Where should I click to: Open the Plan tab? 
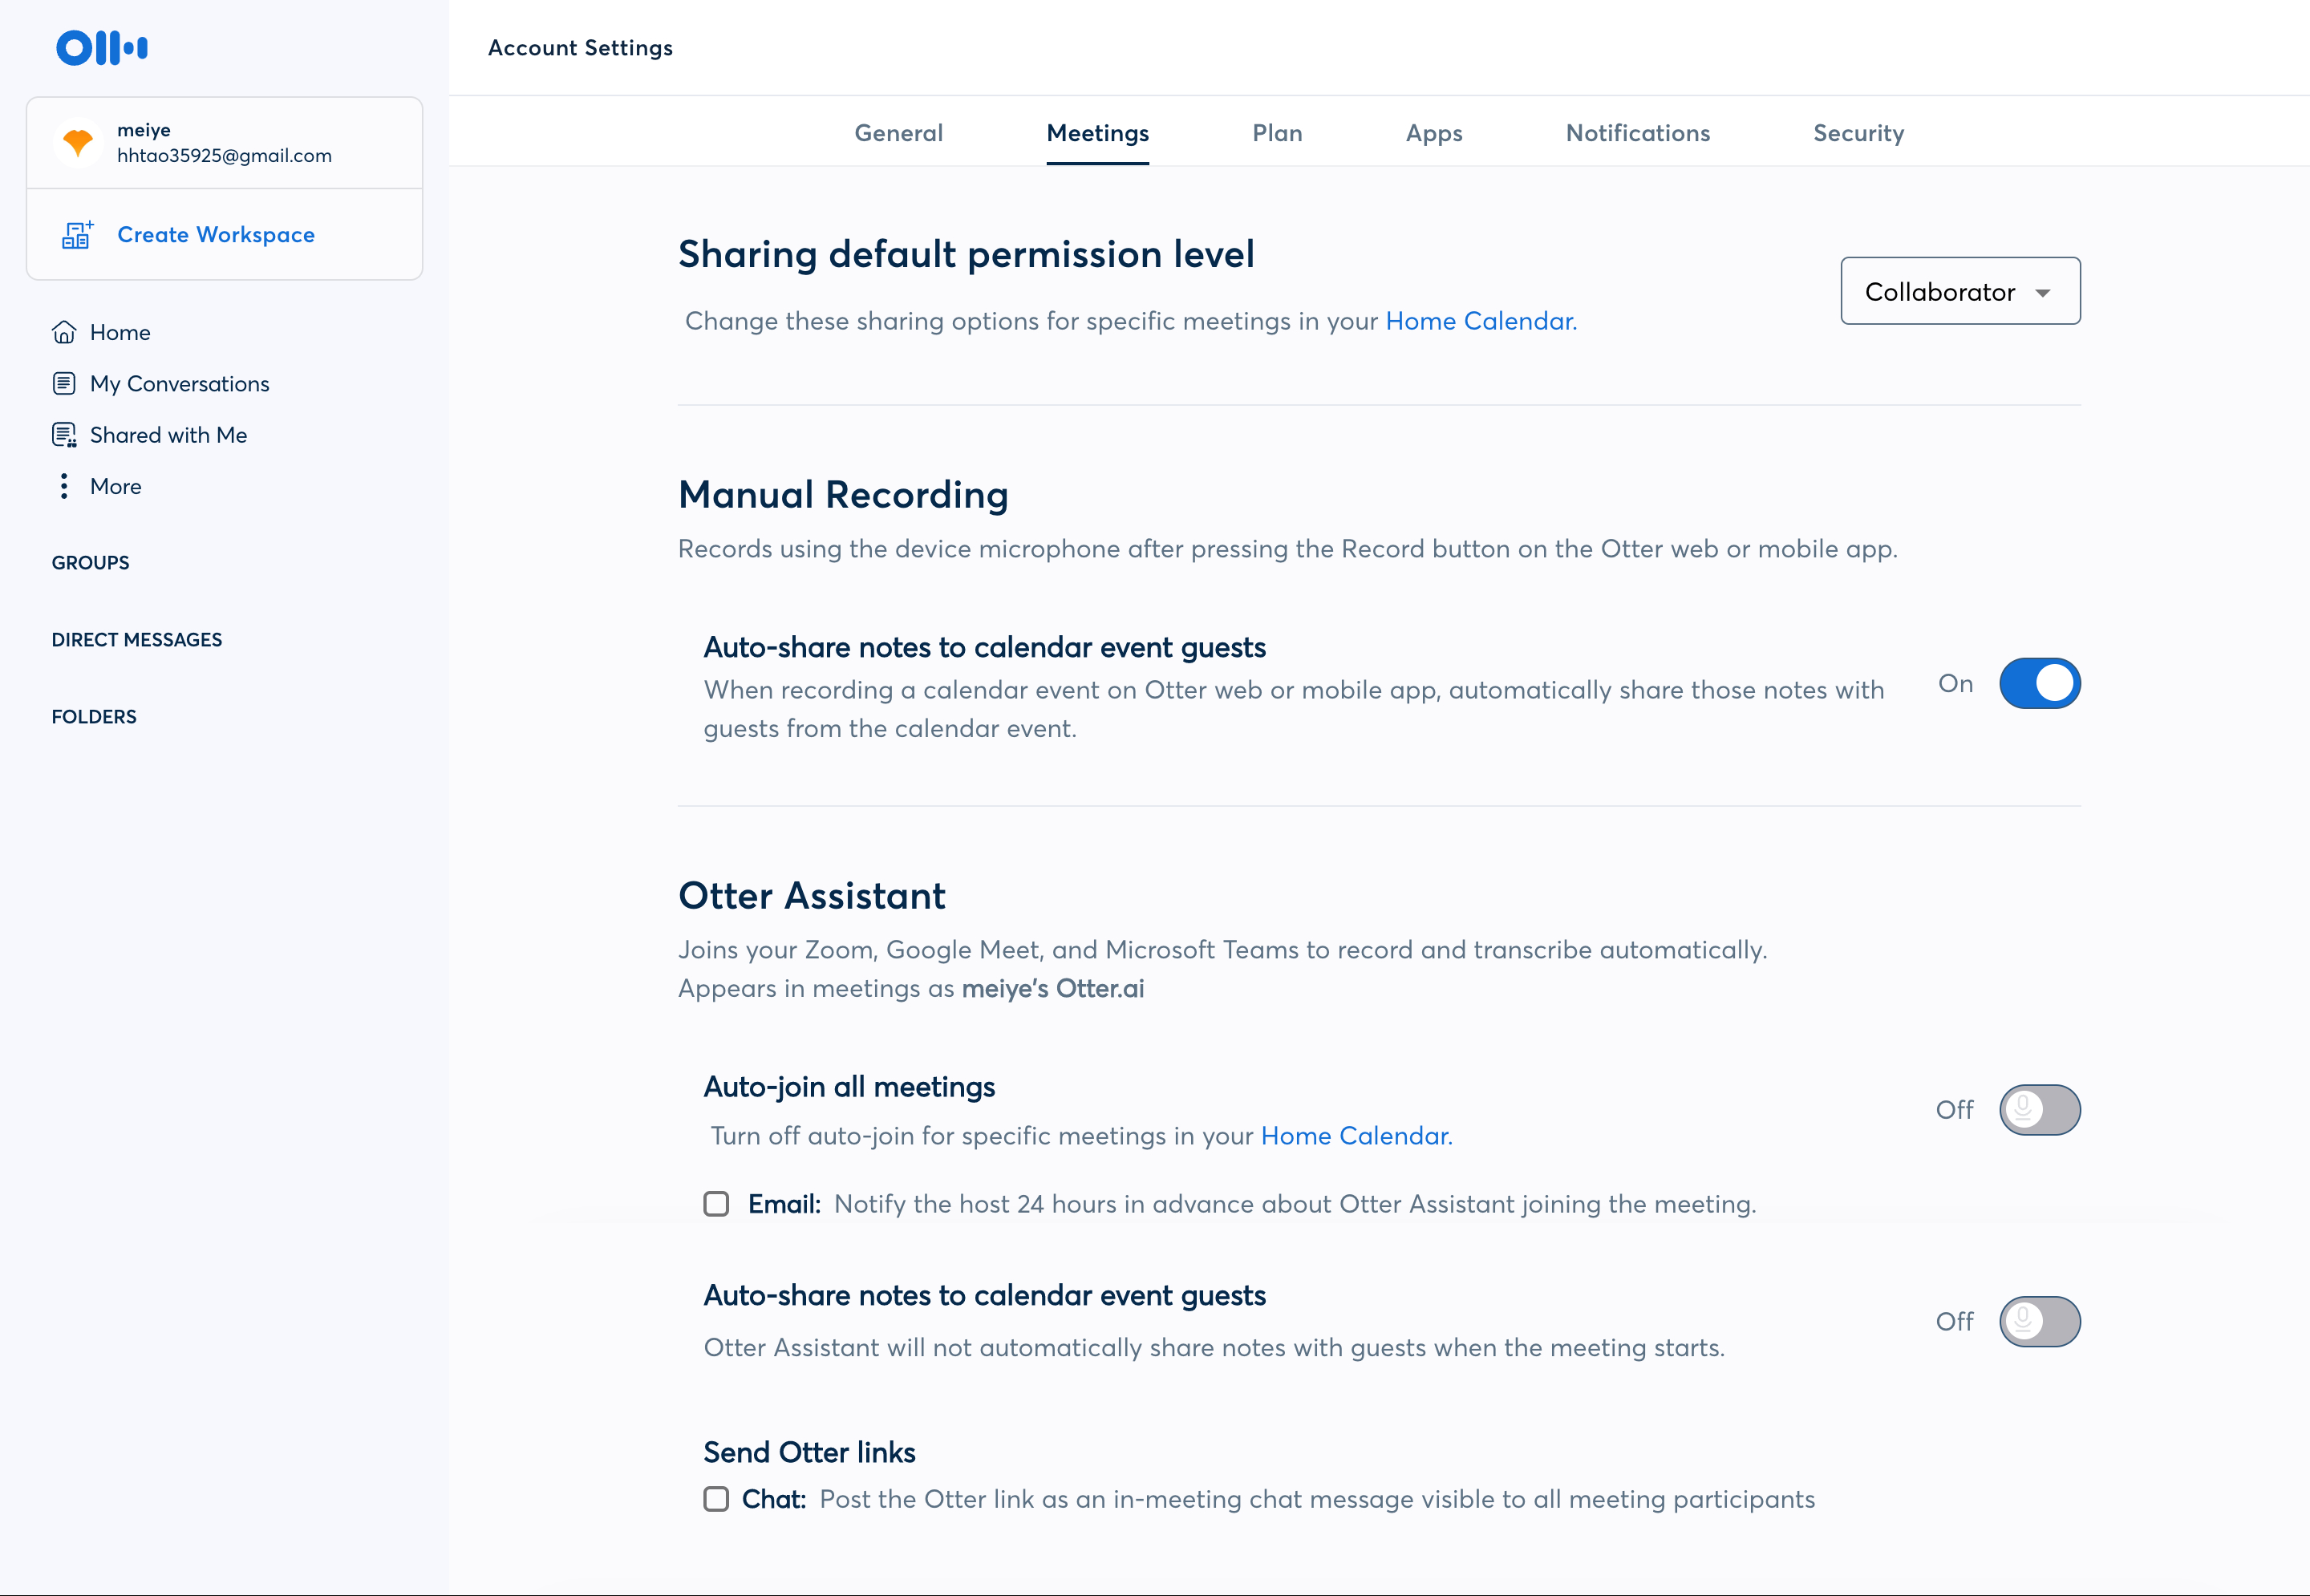point(1277,133)
